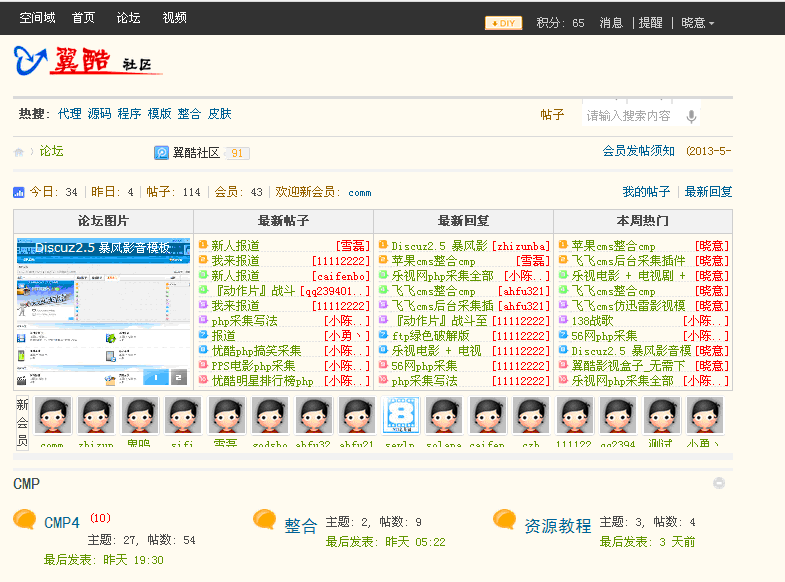Image resolution: width=785 pixels, height=582 pixels.
Task: Click avatar of new member 测试
Action: click(x=662, y=415)
